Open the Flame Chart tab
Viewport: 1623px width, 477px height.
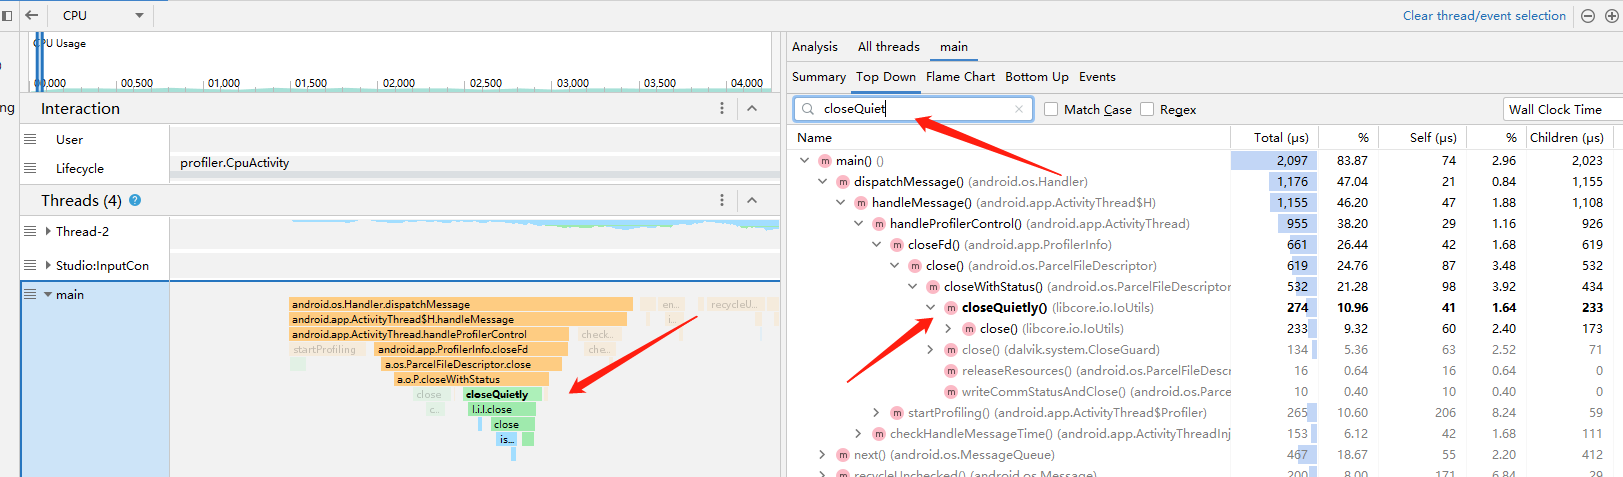point(960,76)
